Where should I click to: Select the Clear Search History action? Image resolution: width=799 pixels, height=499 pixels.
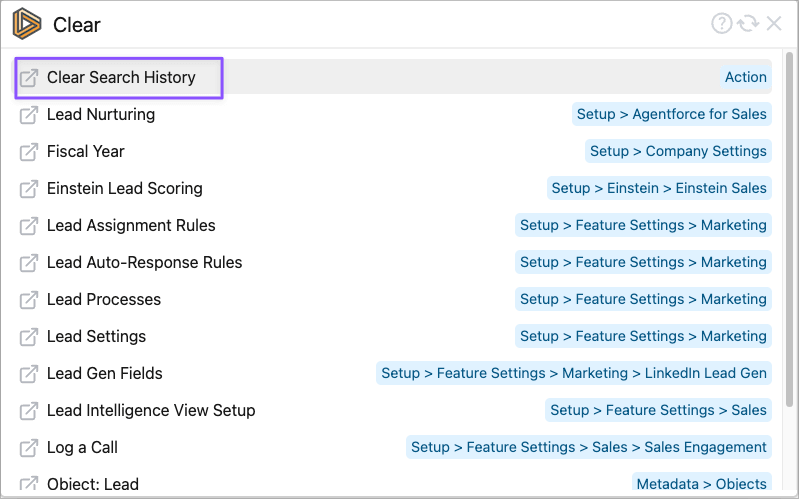click(x=121, y=78)
